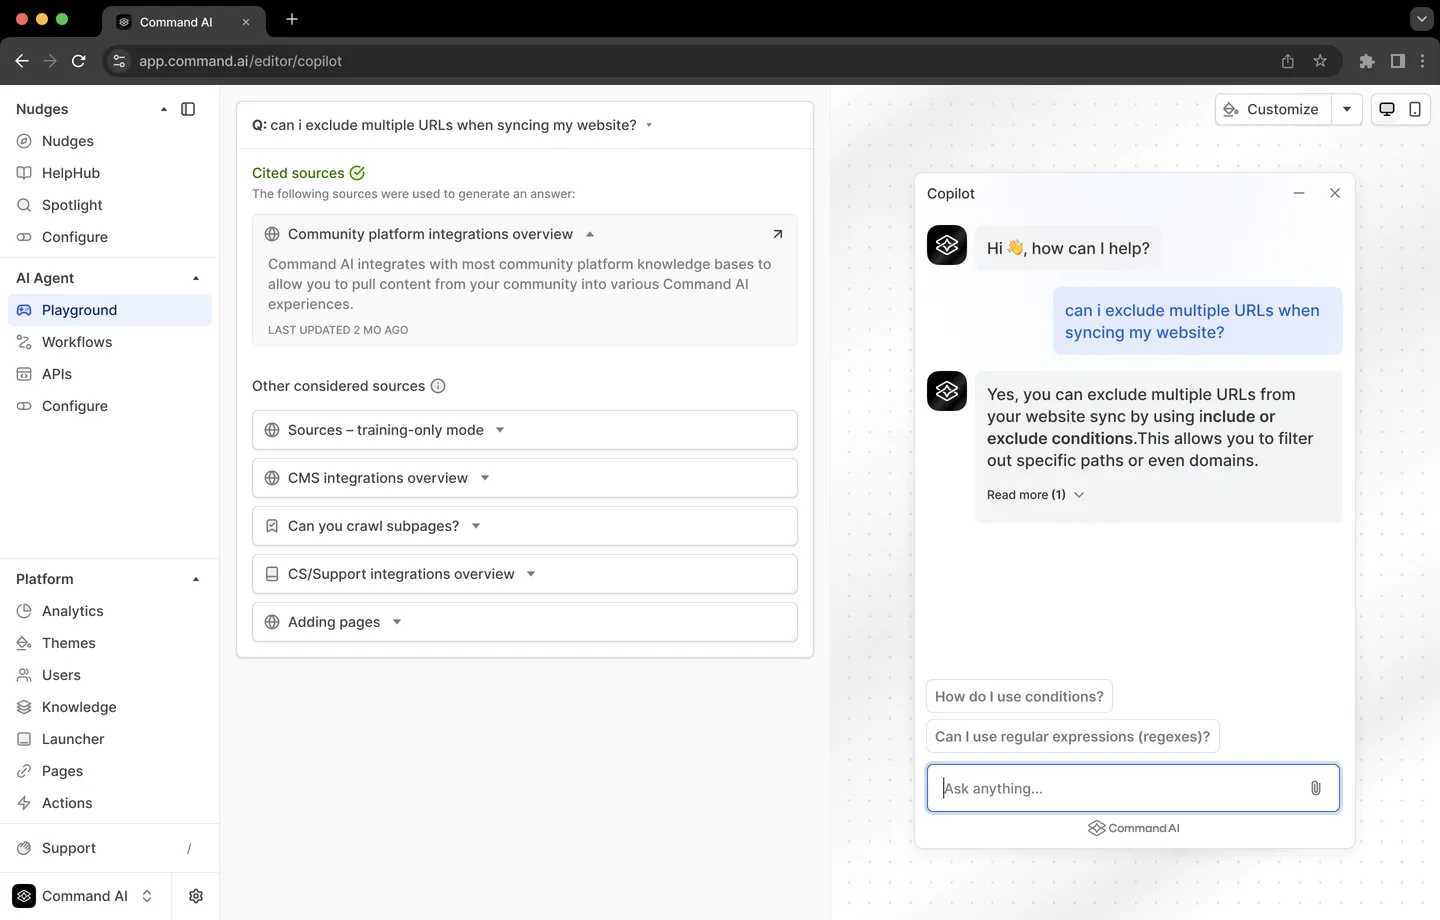Viewport: 1440px width, 920px height.
Task: Open the tab search dropdown arrow
Action: click(x=1421, y=19)
